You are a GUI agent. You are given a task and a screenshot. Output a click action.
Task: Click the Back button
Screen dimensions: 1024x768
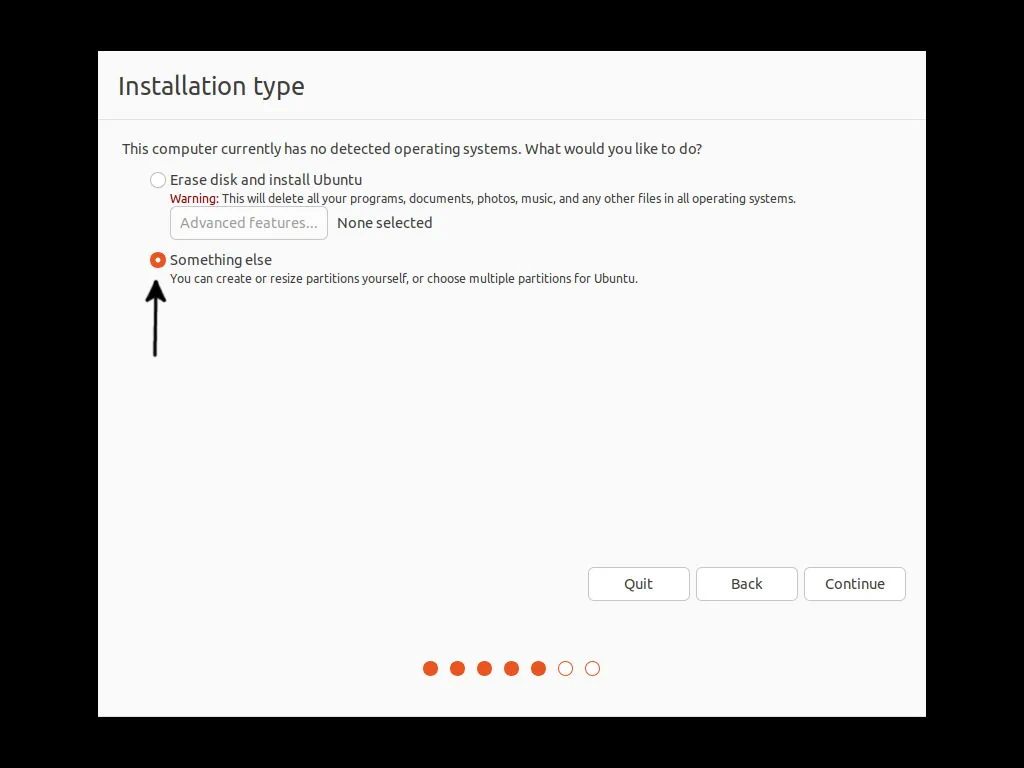click(x=746, y=584)
